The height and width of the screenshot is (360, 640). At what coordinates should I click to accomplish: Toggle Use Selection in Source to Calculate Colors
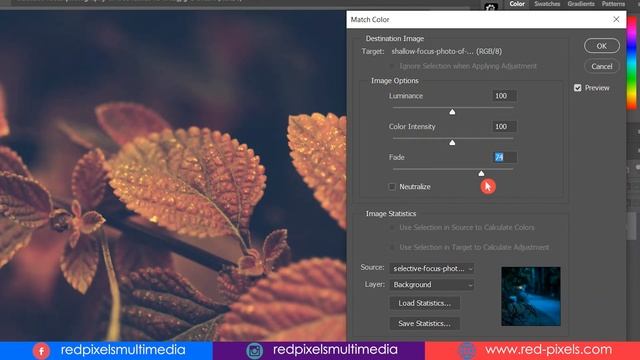pyautogui.click(x=392, y=227)
